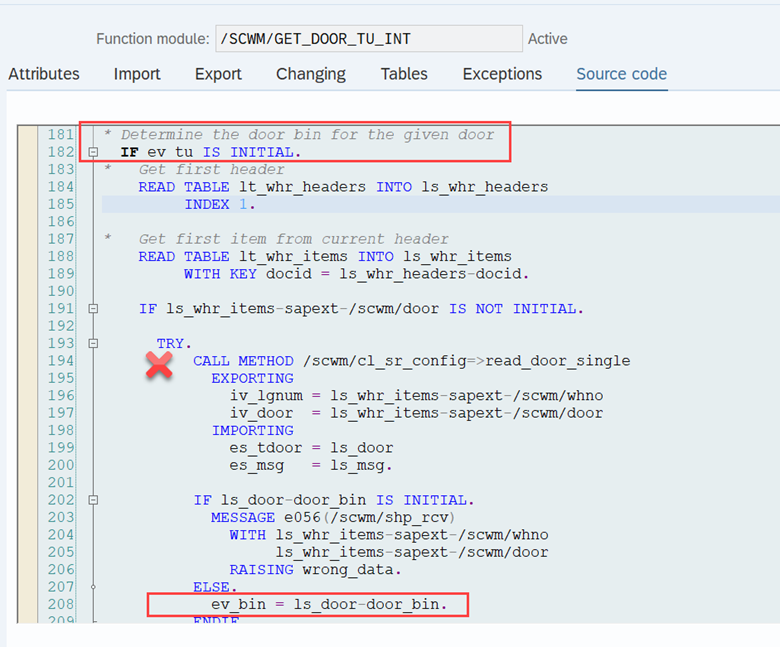Screen dimensions: 780x647
Task: Click the 'Active' status label
Action: 547,39
